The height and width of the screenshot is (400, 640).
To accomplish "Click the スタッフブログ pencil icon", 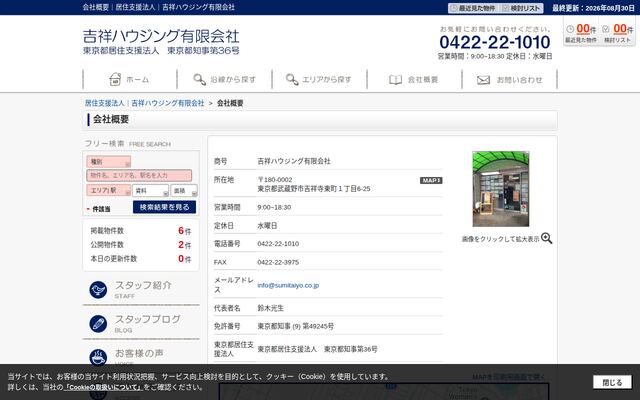I will [x=98, y=324].
